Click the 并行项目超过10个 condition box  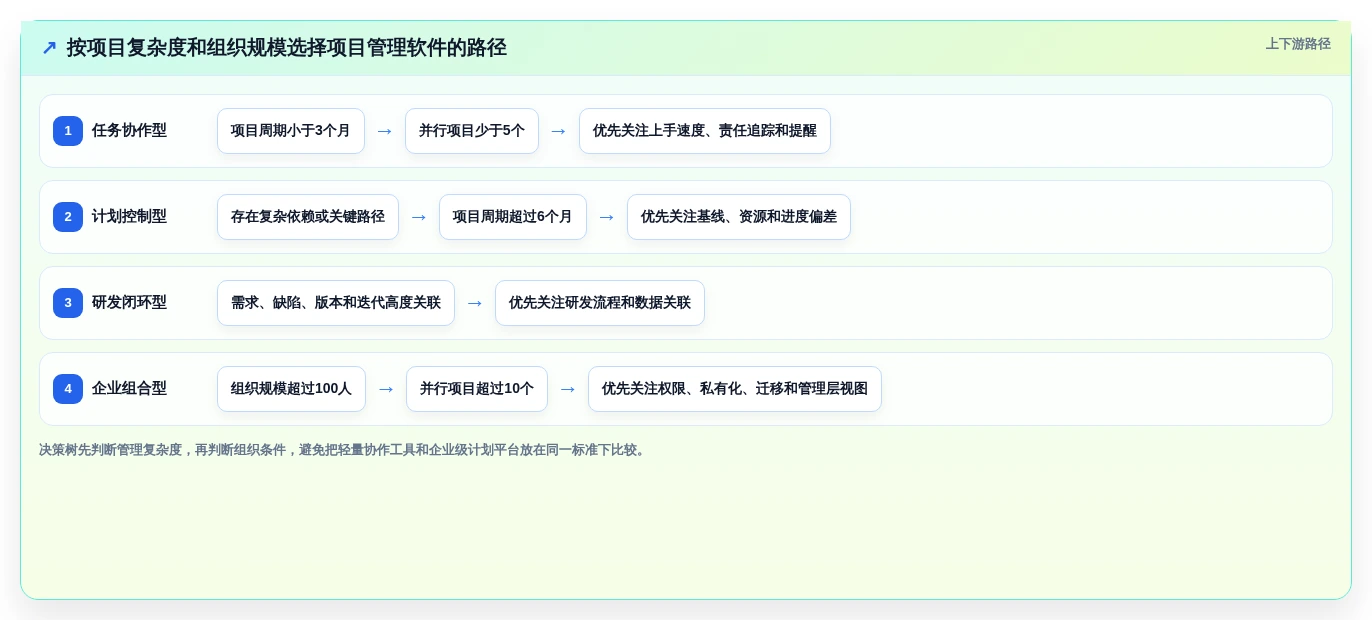[477, 389]
